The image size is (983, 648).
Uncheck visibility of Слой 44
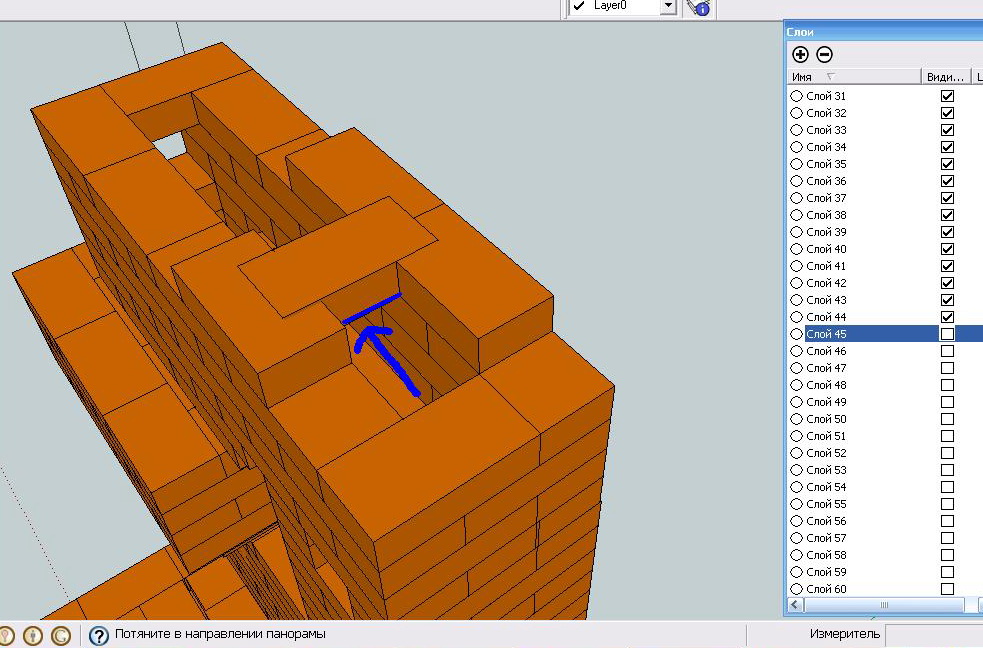(x=947, y=317)
